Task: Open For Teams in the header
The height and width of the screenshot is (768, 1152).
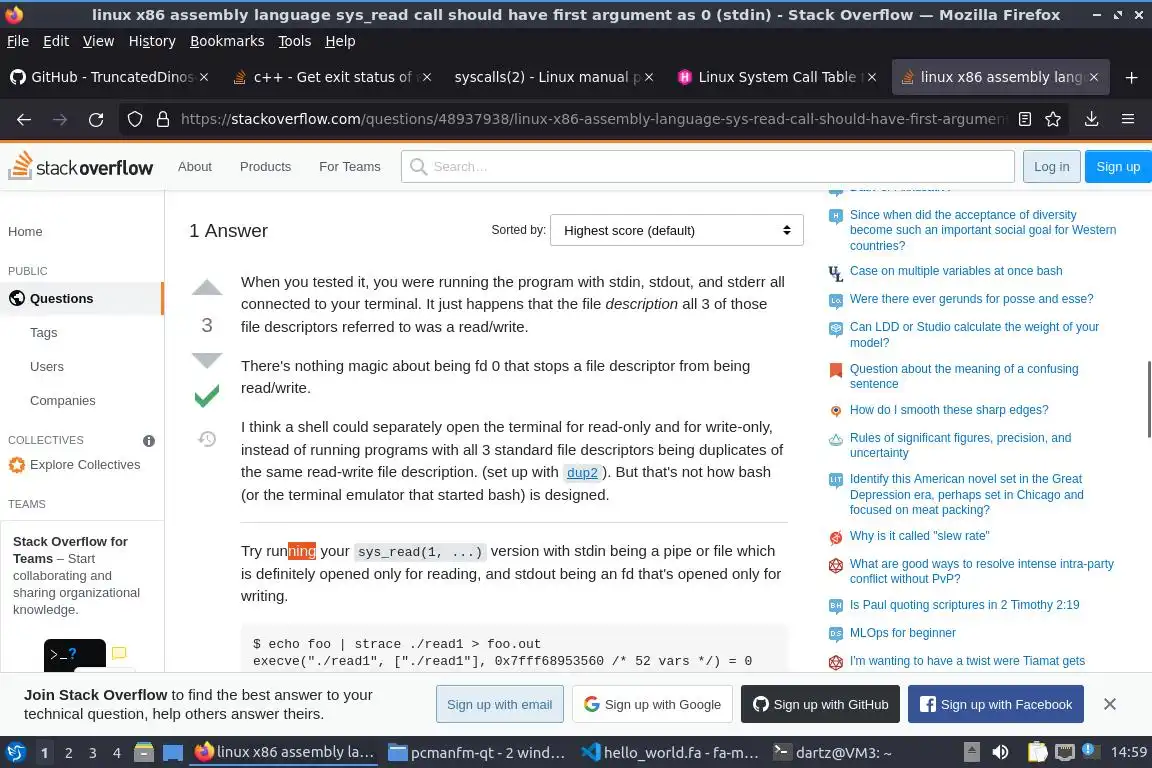Action: (350, 167)
